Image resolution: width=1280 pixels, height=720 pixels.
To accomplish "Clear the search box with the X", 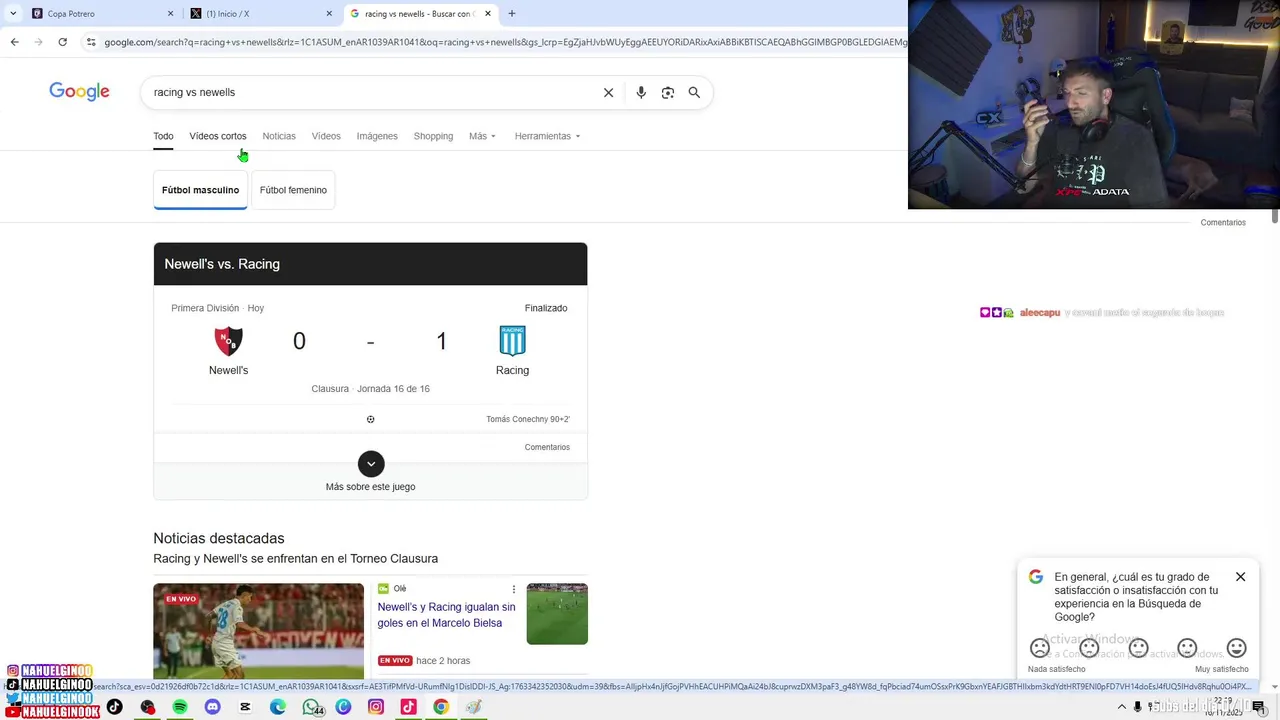I will point(608,92).
